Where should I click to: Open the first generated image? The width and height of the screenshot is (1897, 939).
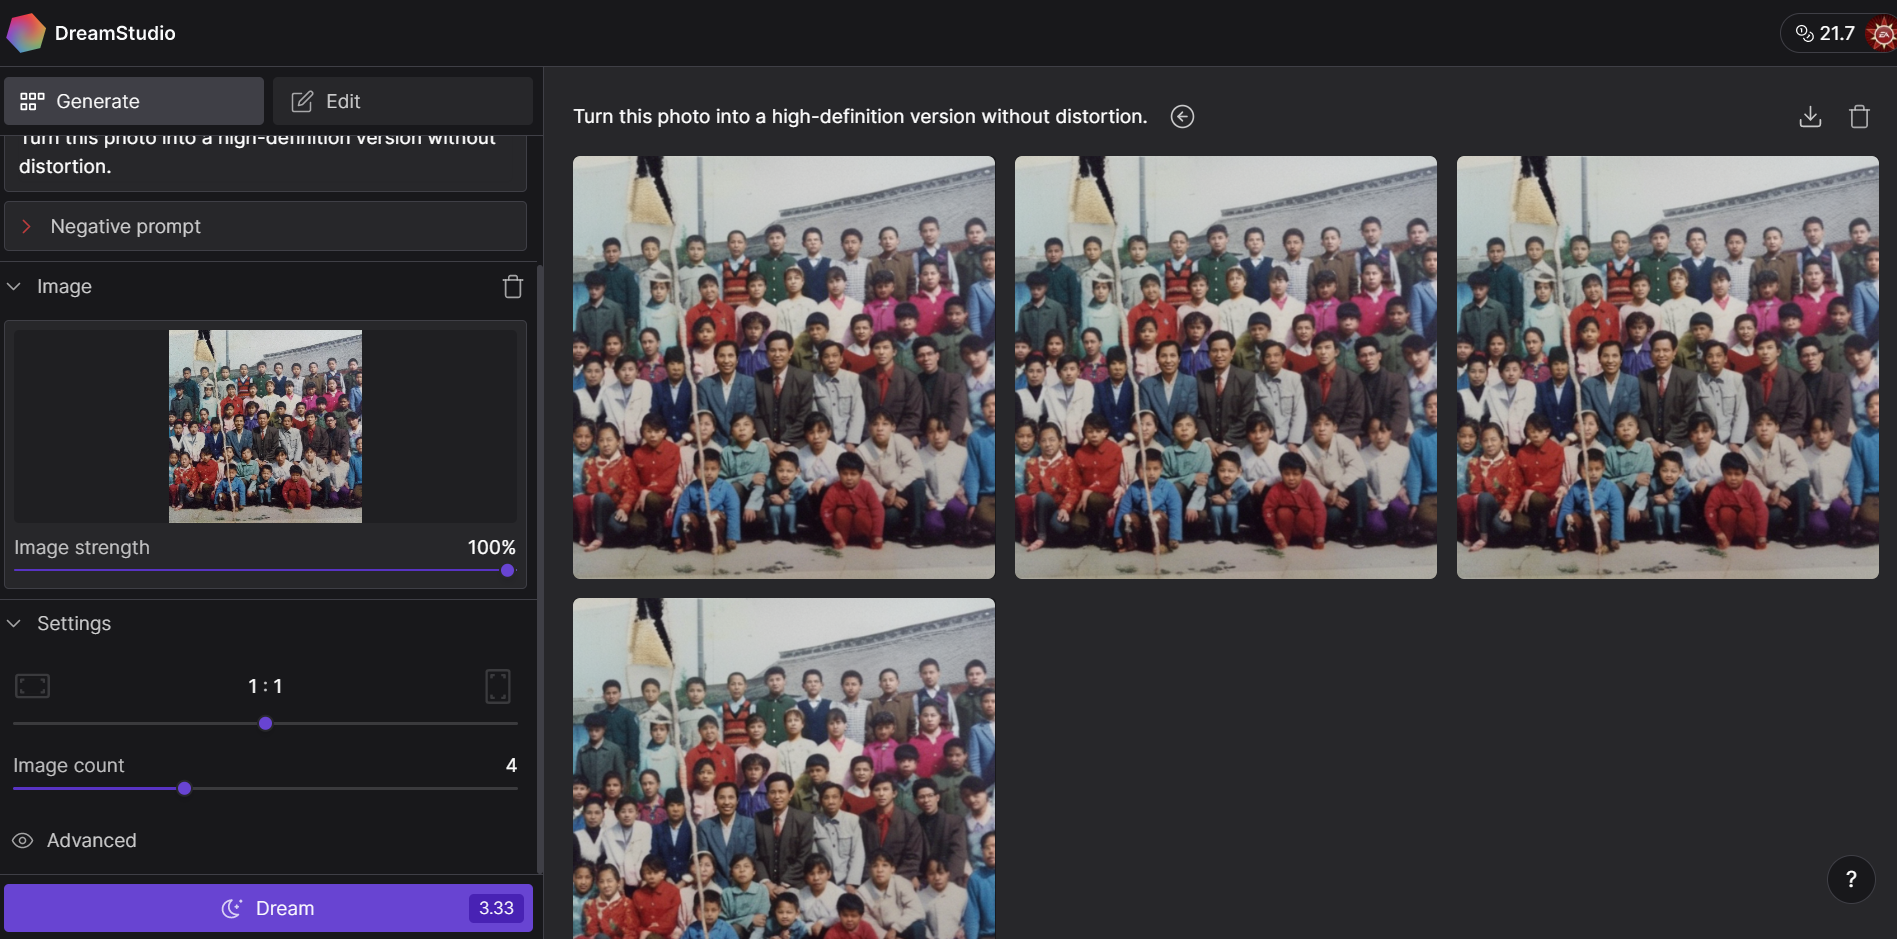coord(784,367)
